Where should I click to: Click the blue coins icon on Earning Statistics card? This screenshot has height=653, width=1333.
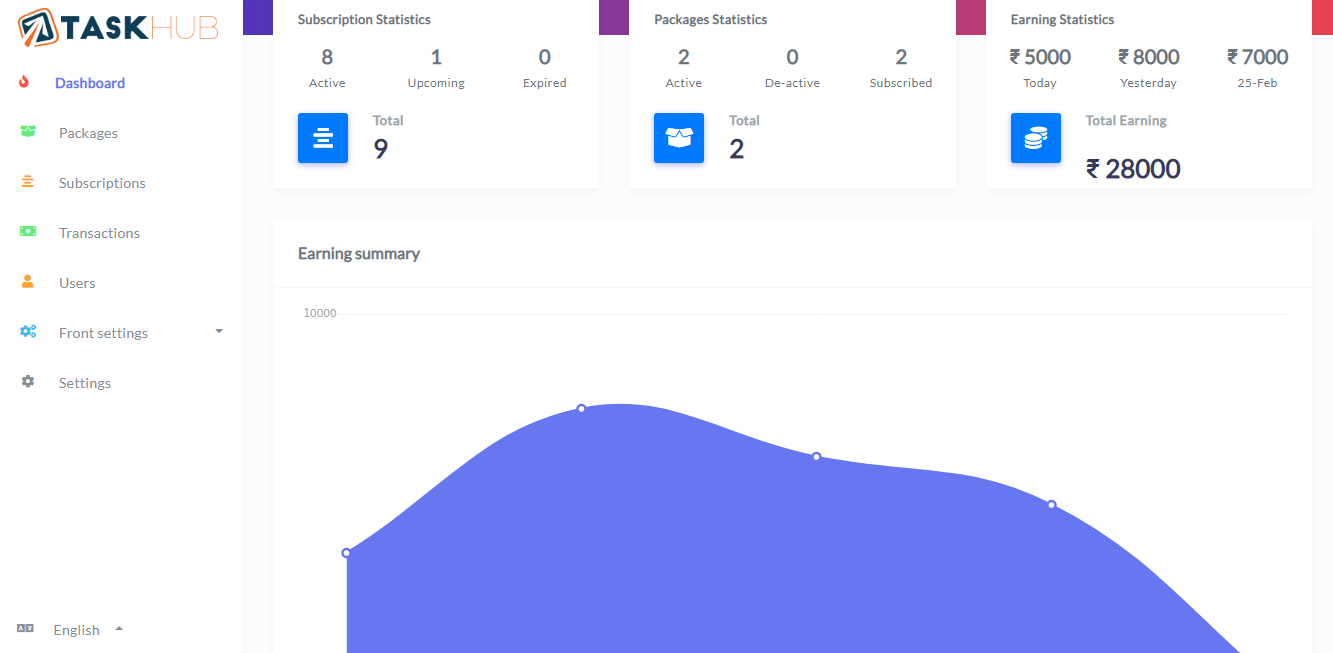tap(1035, 138)
